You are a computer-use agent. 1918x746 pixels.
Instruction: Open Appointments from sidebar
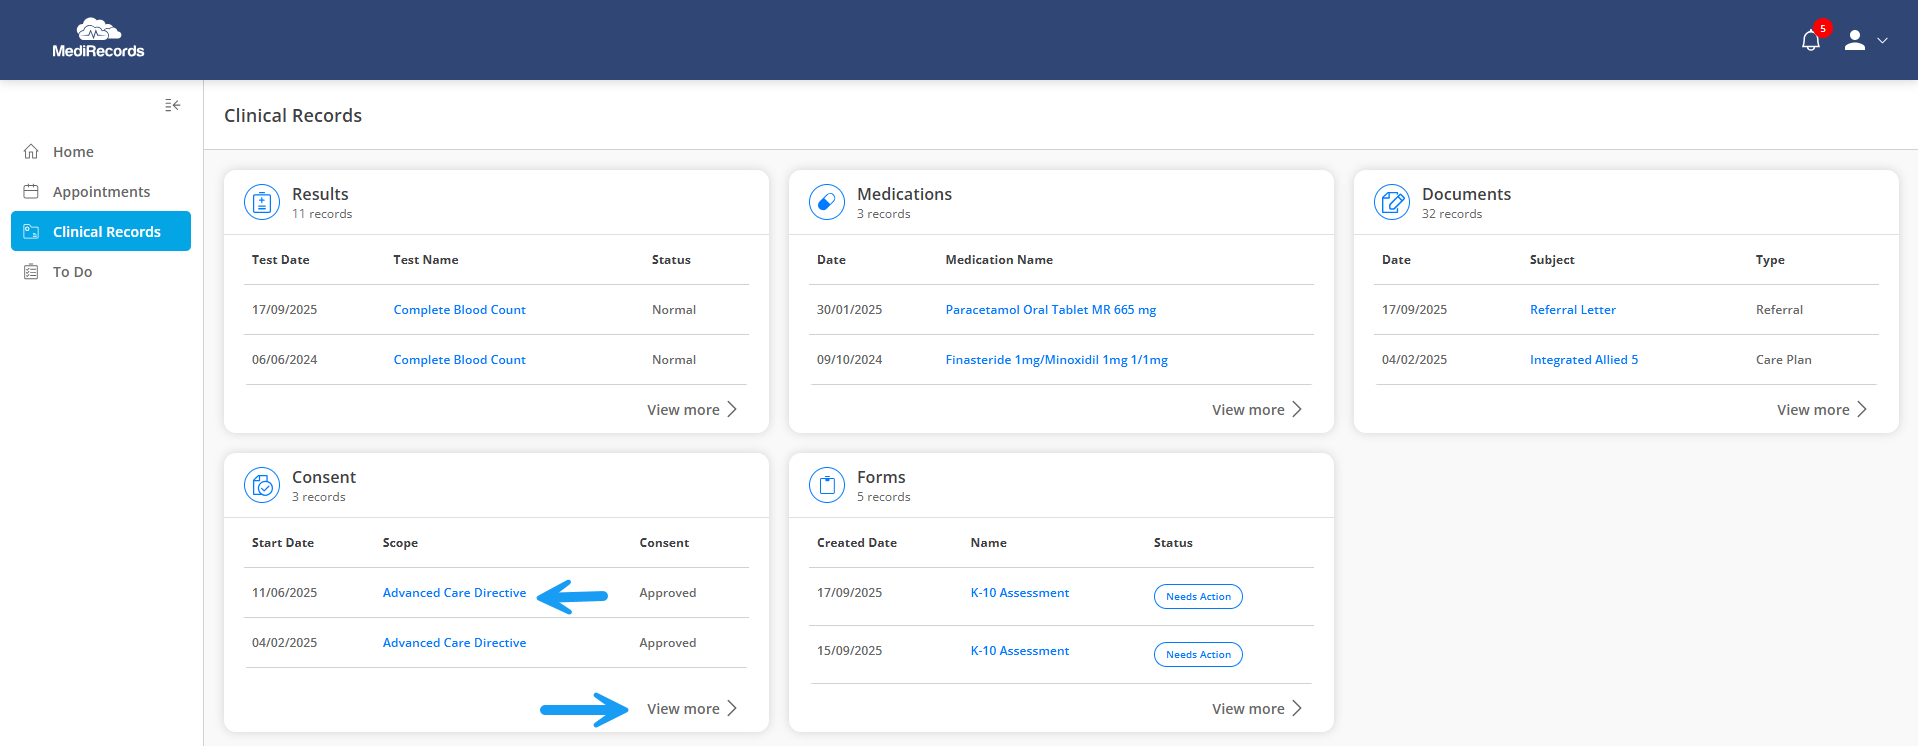point(101,192)
